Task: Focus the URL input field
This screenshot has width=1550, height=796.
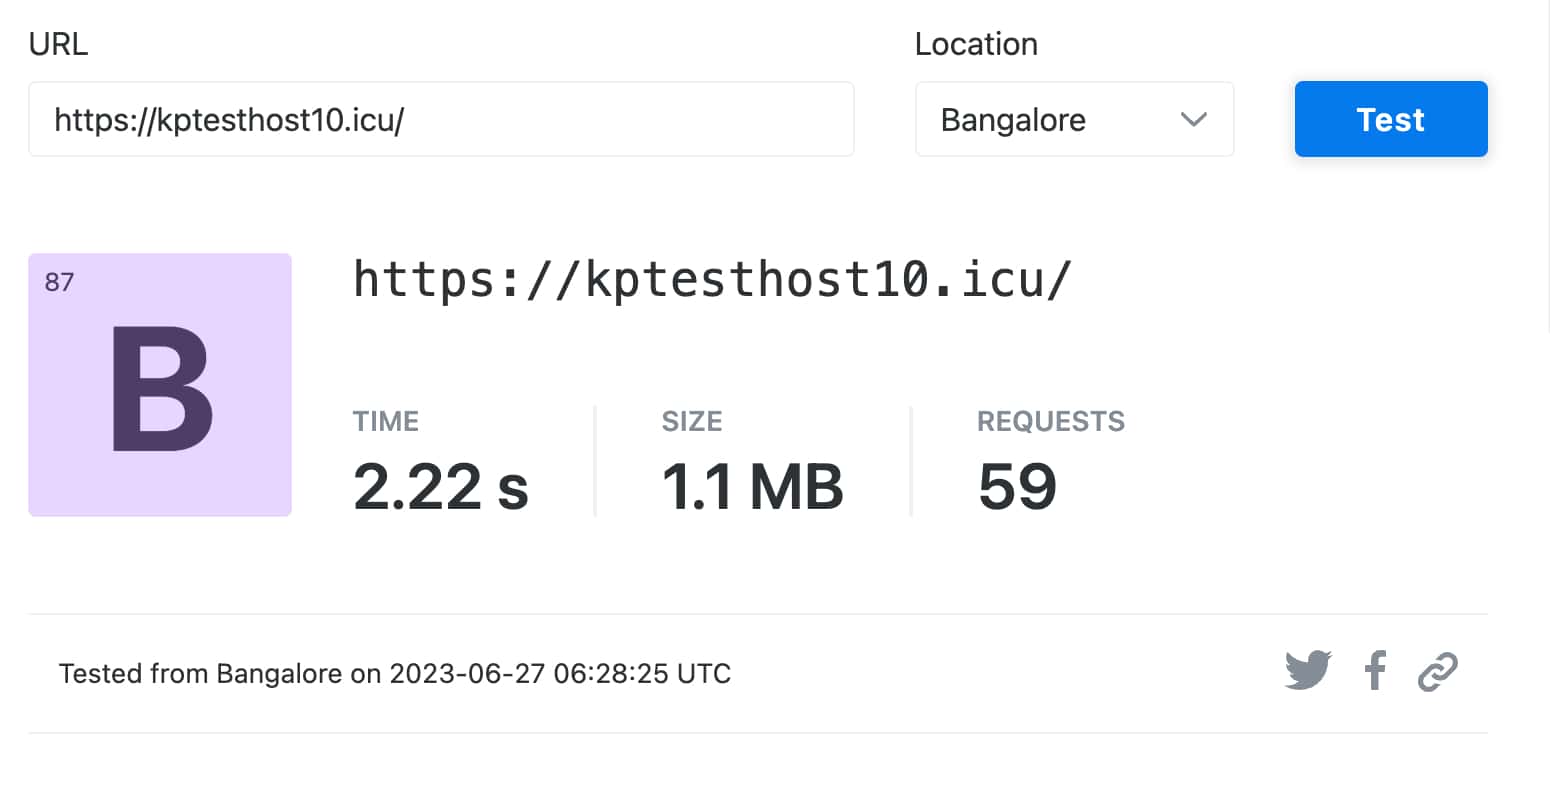Action: [441, 119]
